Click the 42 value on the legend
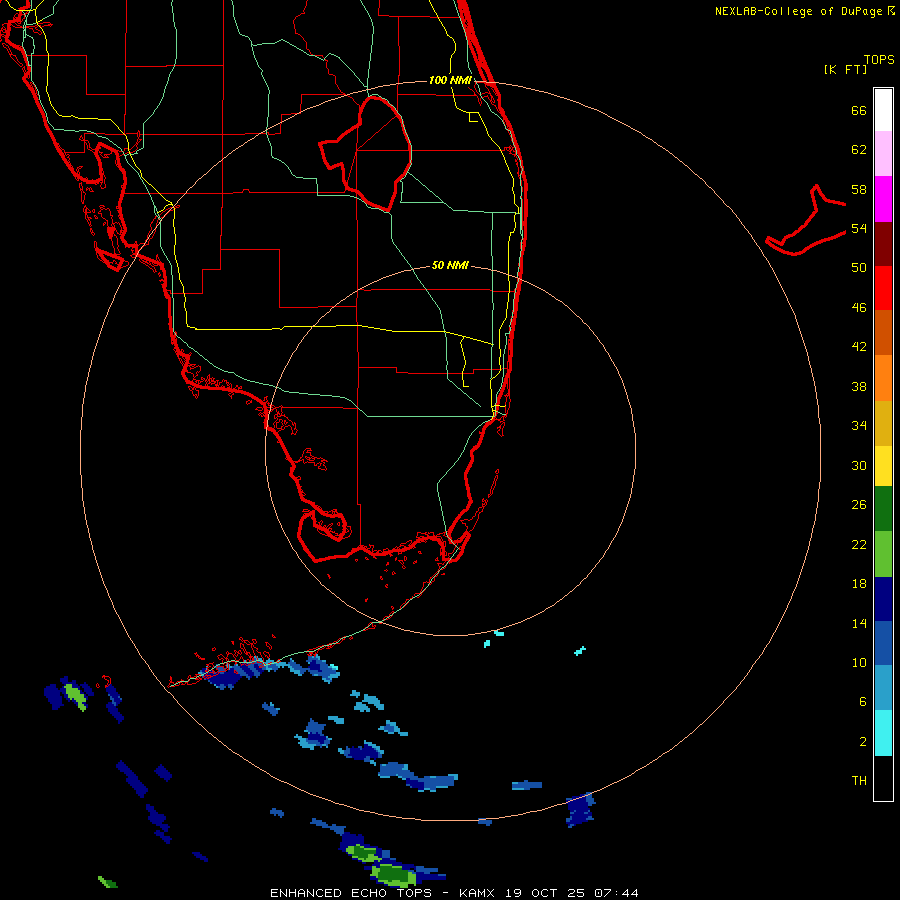The width and height of the screenshot is (900, 900). coord(859,347)
